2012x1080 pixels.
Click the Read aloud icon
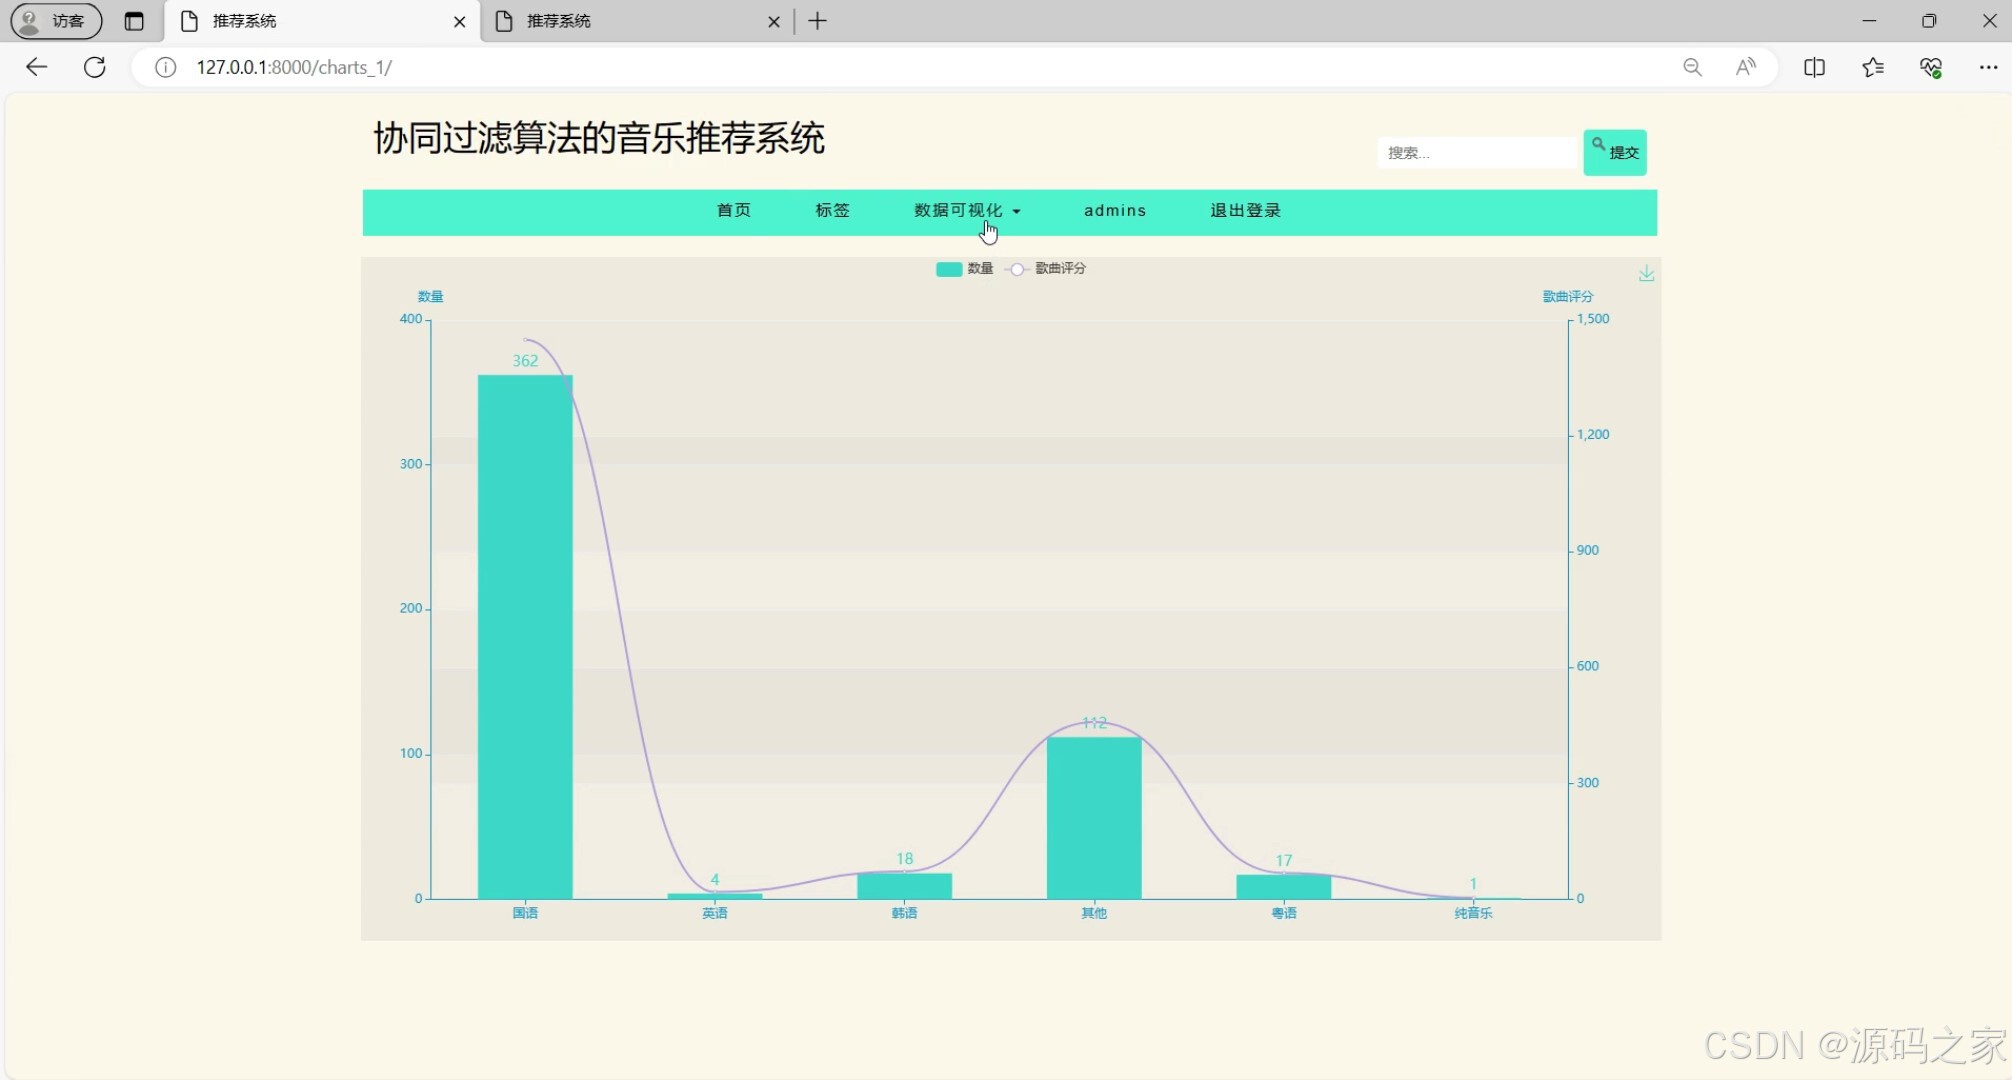click(x=1746, y=67)
